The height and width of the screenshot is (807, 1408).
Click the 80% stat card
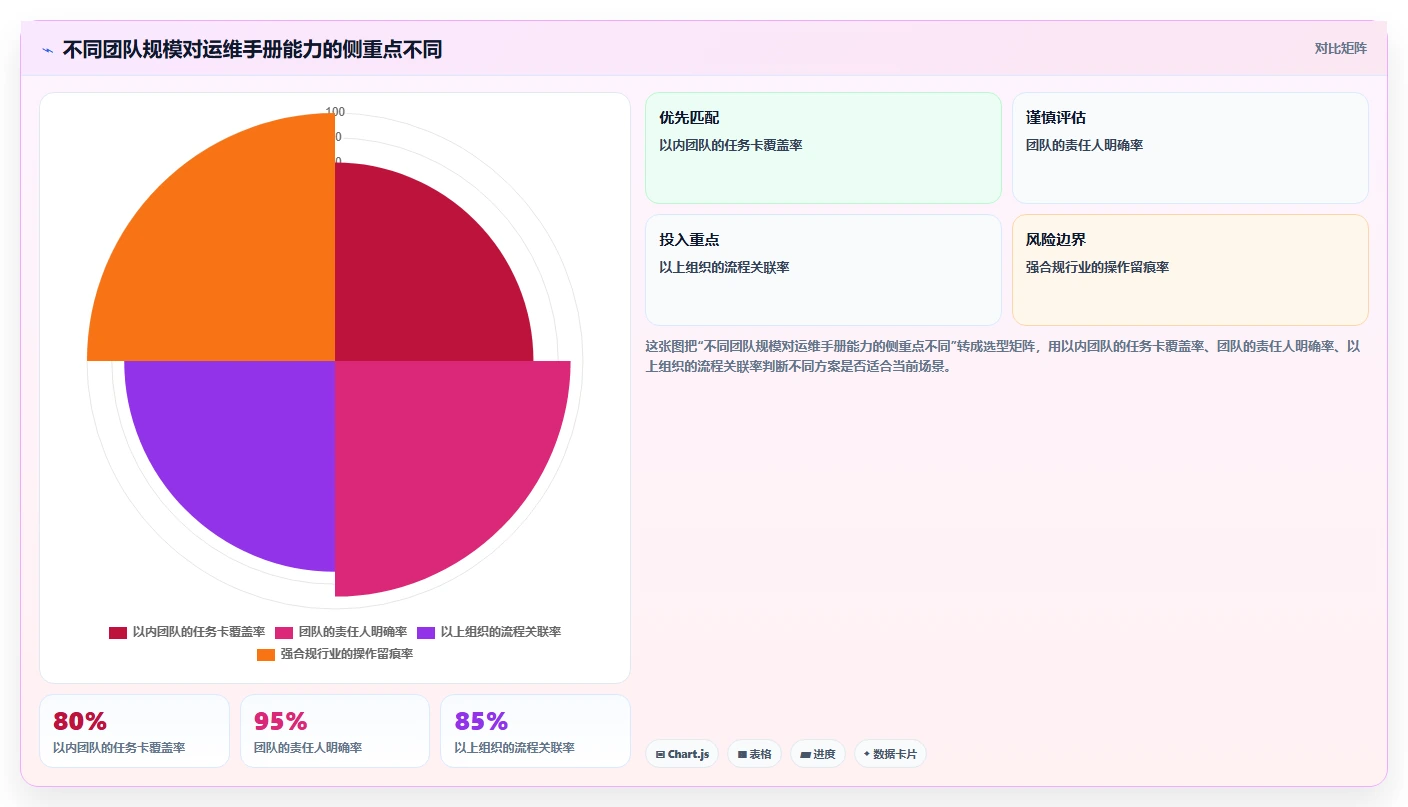(x=134, y=731)
